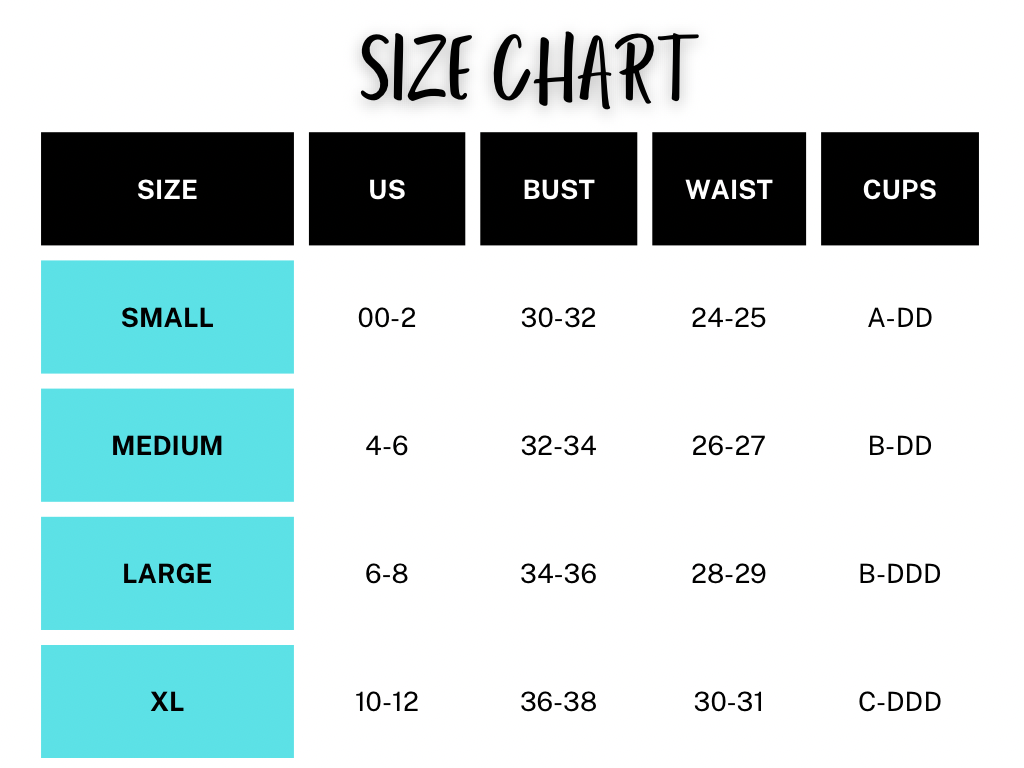Image resolution: width=1024 pixels, height=768 pixels.
Task: Click the WAIST column header
Action: click(x=729, y=189)
